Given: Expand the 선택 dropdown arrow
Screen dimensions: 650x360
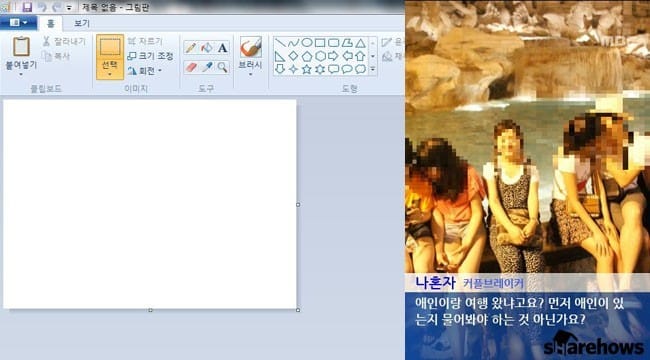Looking at the screenshot, I should click(110, 75).
